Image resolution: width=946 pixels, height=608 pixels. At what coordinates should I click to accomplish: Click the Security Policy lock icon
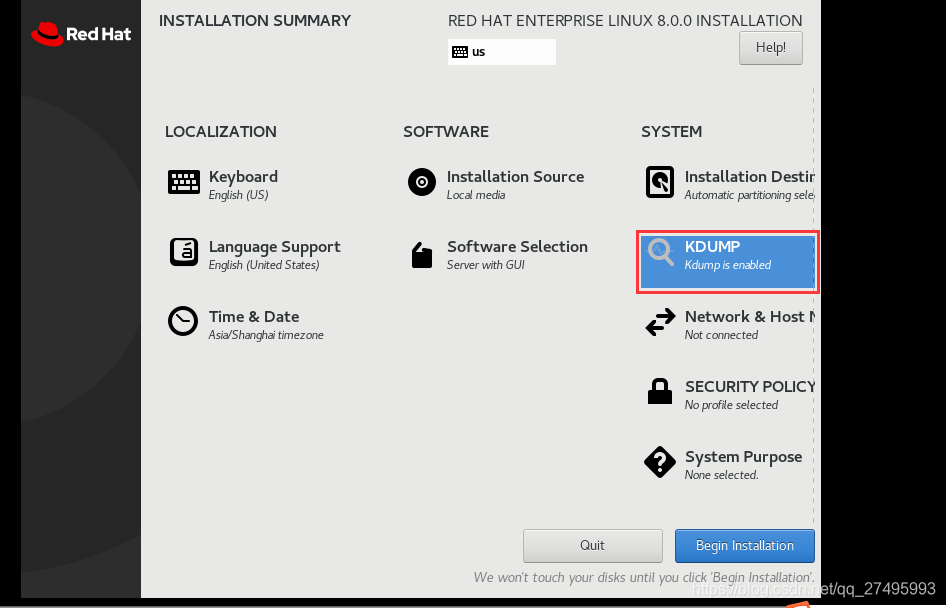(659, 391)
